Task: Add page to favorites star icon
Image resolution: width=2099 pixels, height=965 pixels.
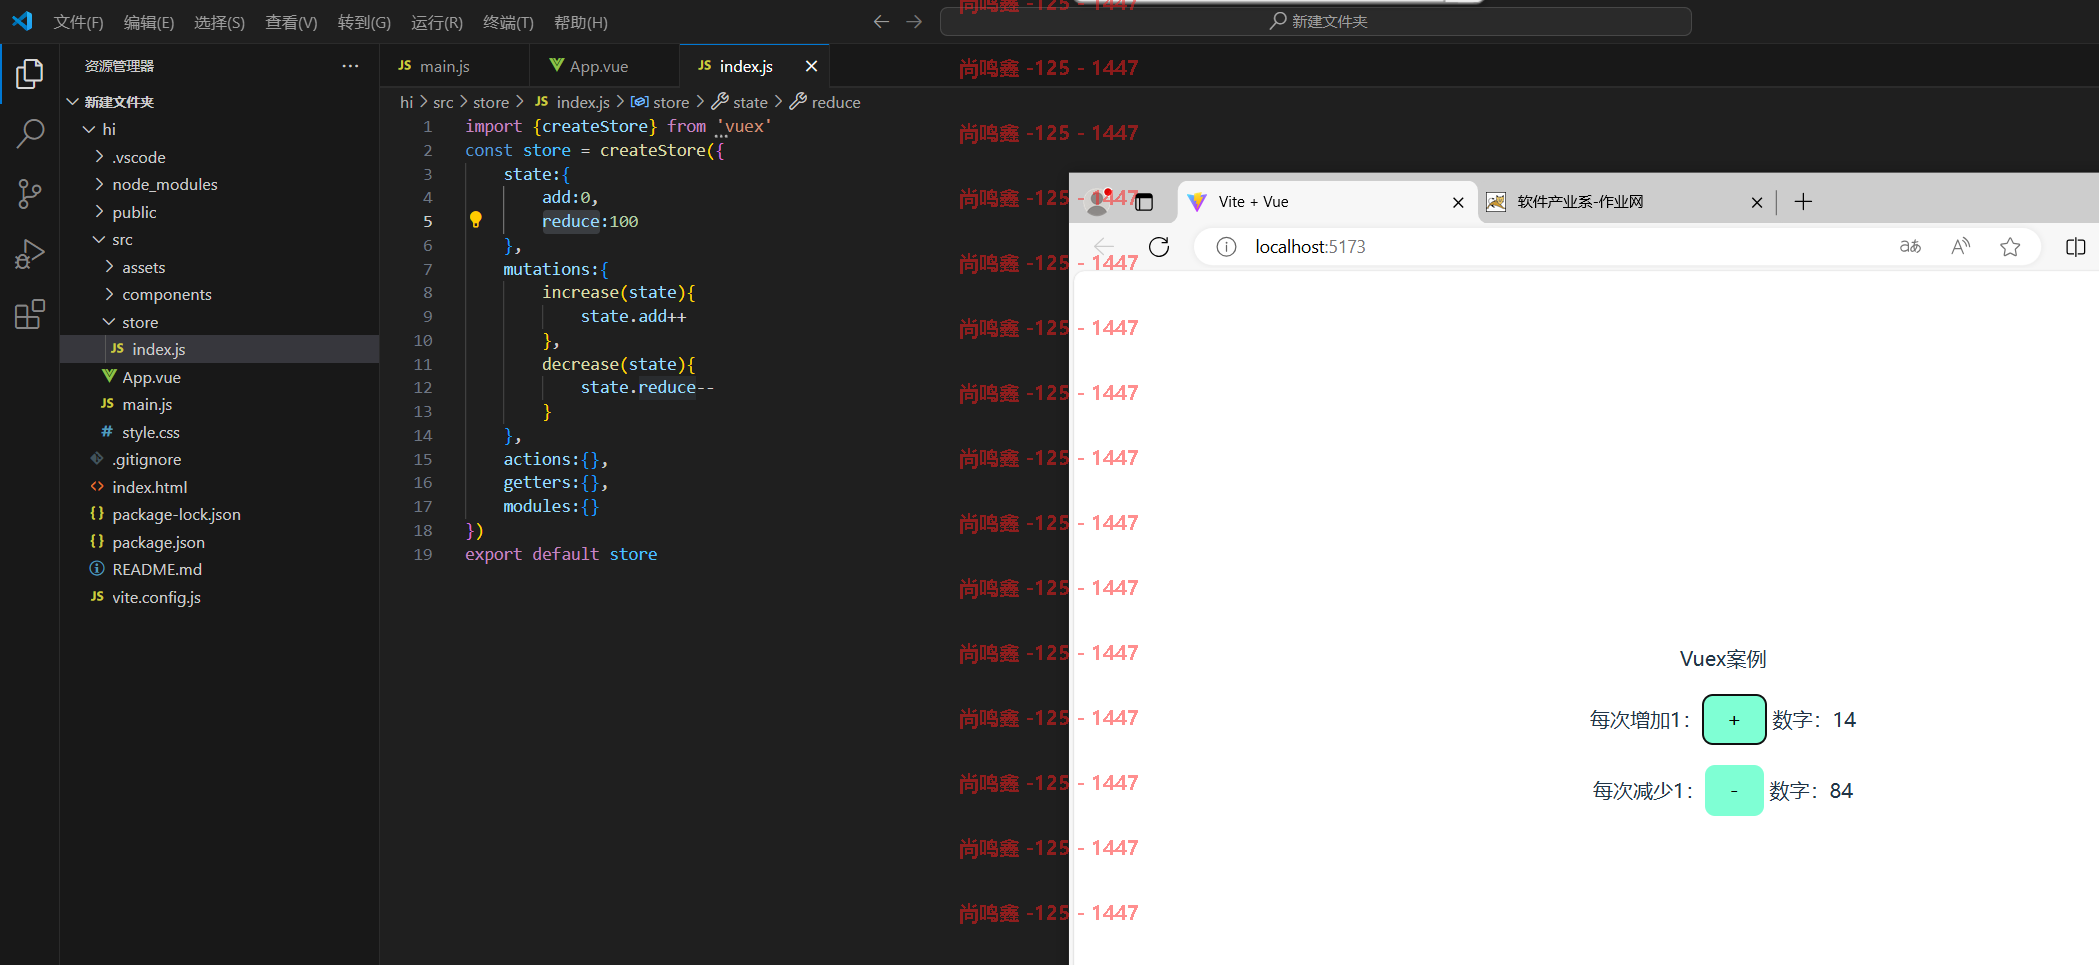Action: pyautogui.click(x=2010, y=247)
